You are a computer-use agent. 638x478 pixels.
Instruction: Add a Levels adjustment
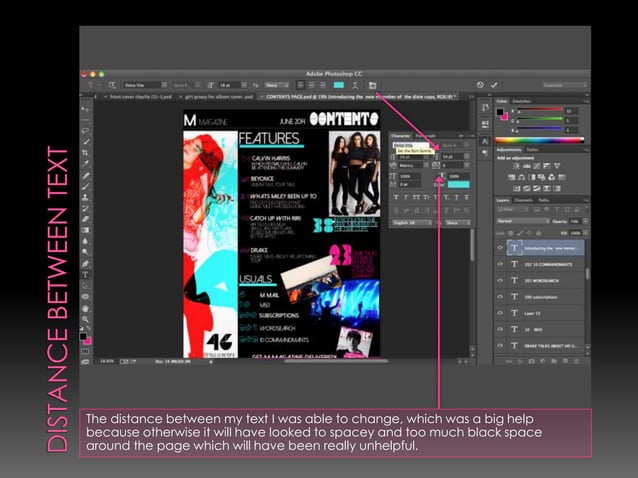527,166
